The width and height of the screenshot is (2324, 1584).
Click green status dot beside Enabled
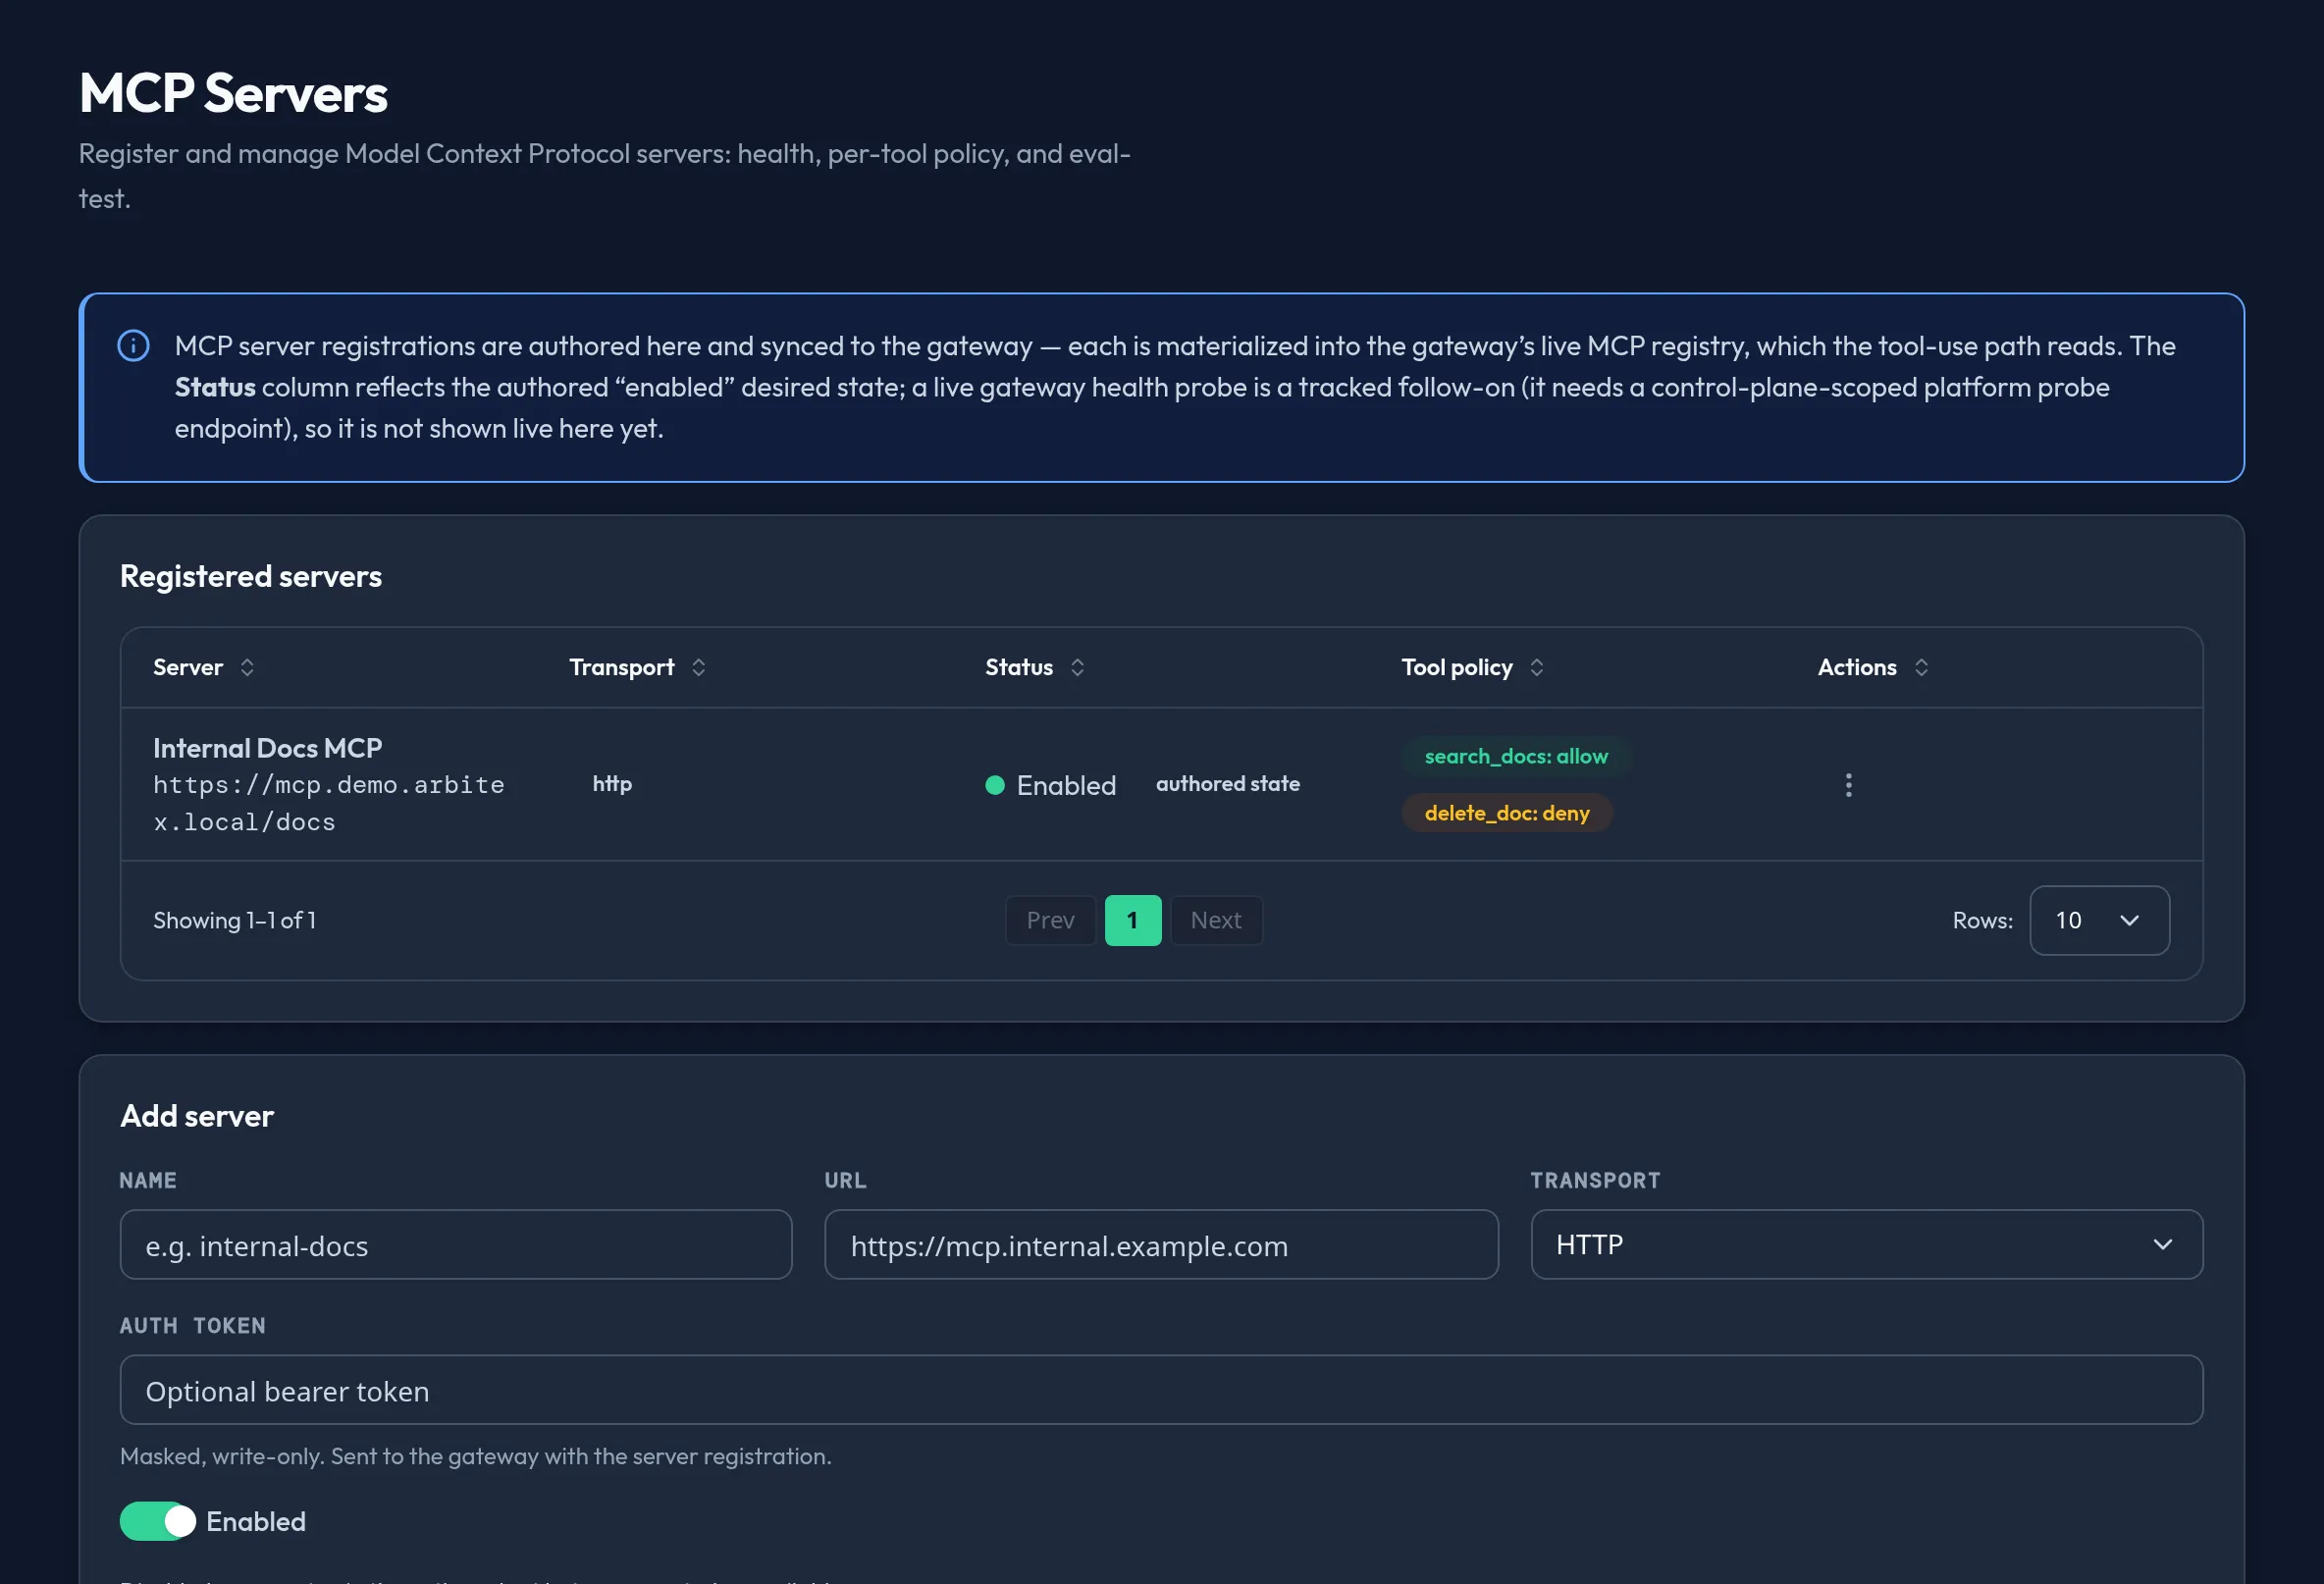994,785
